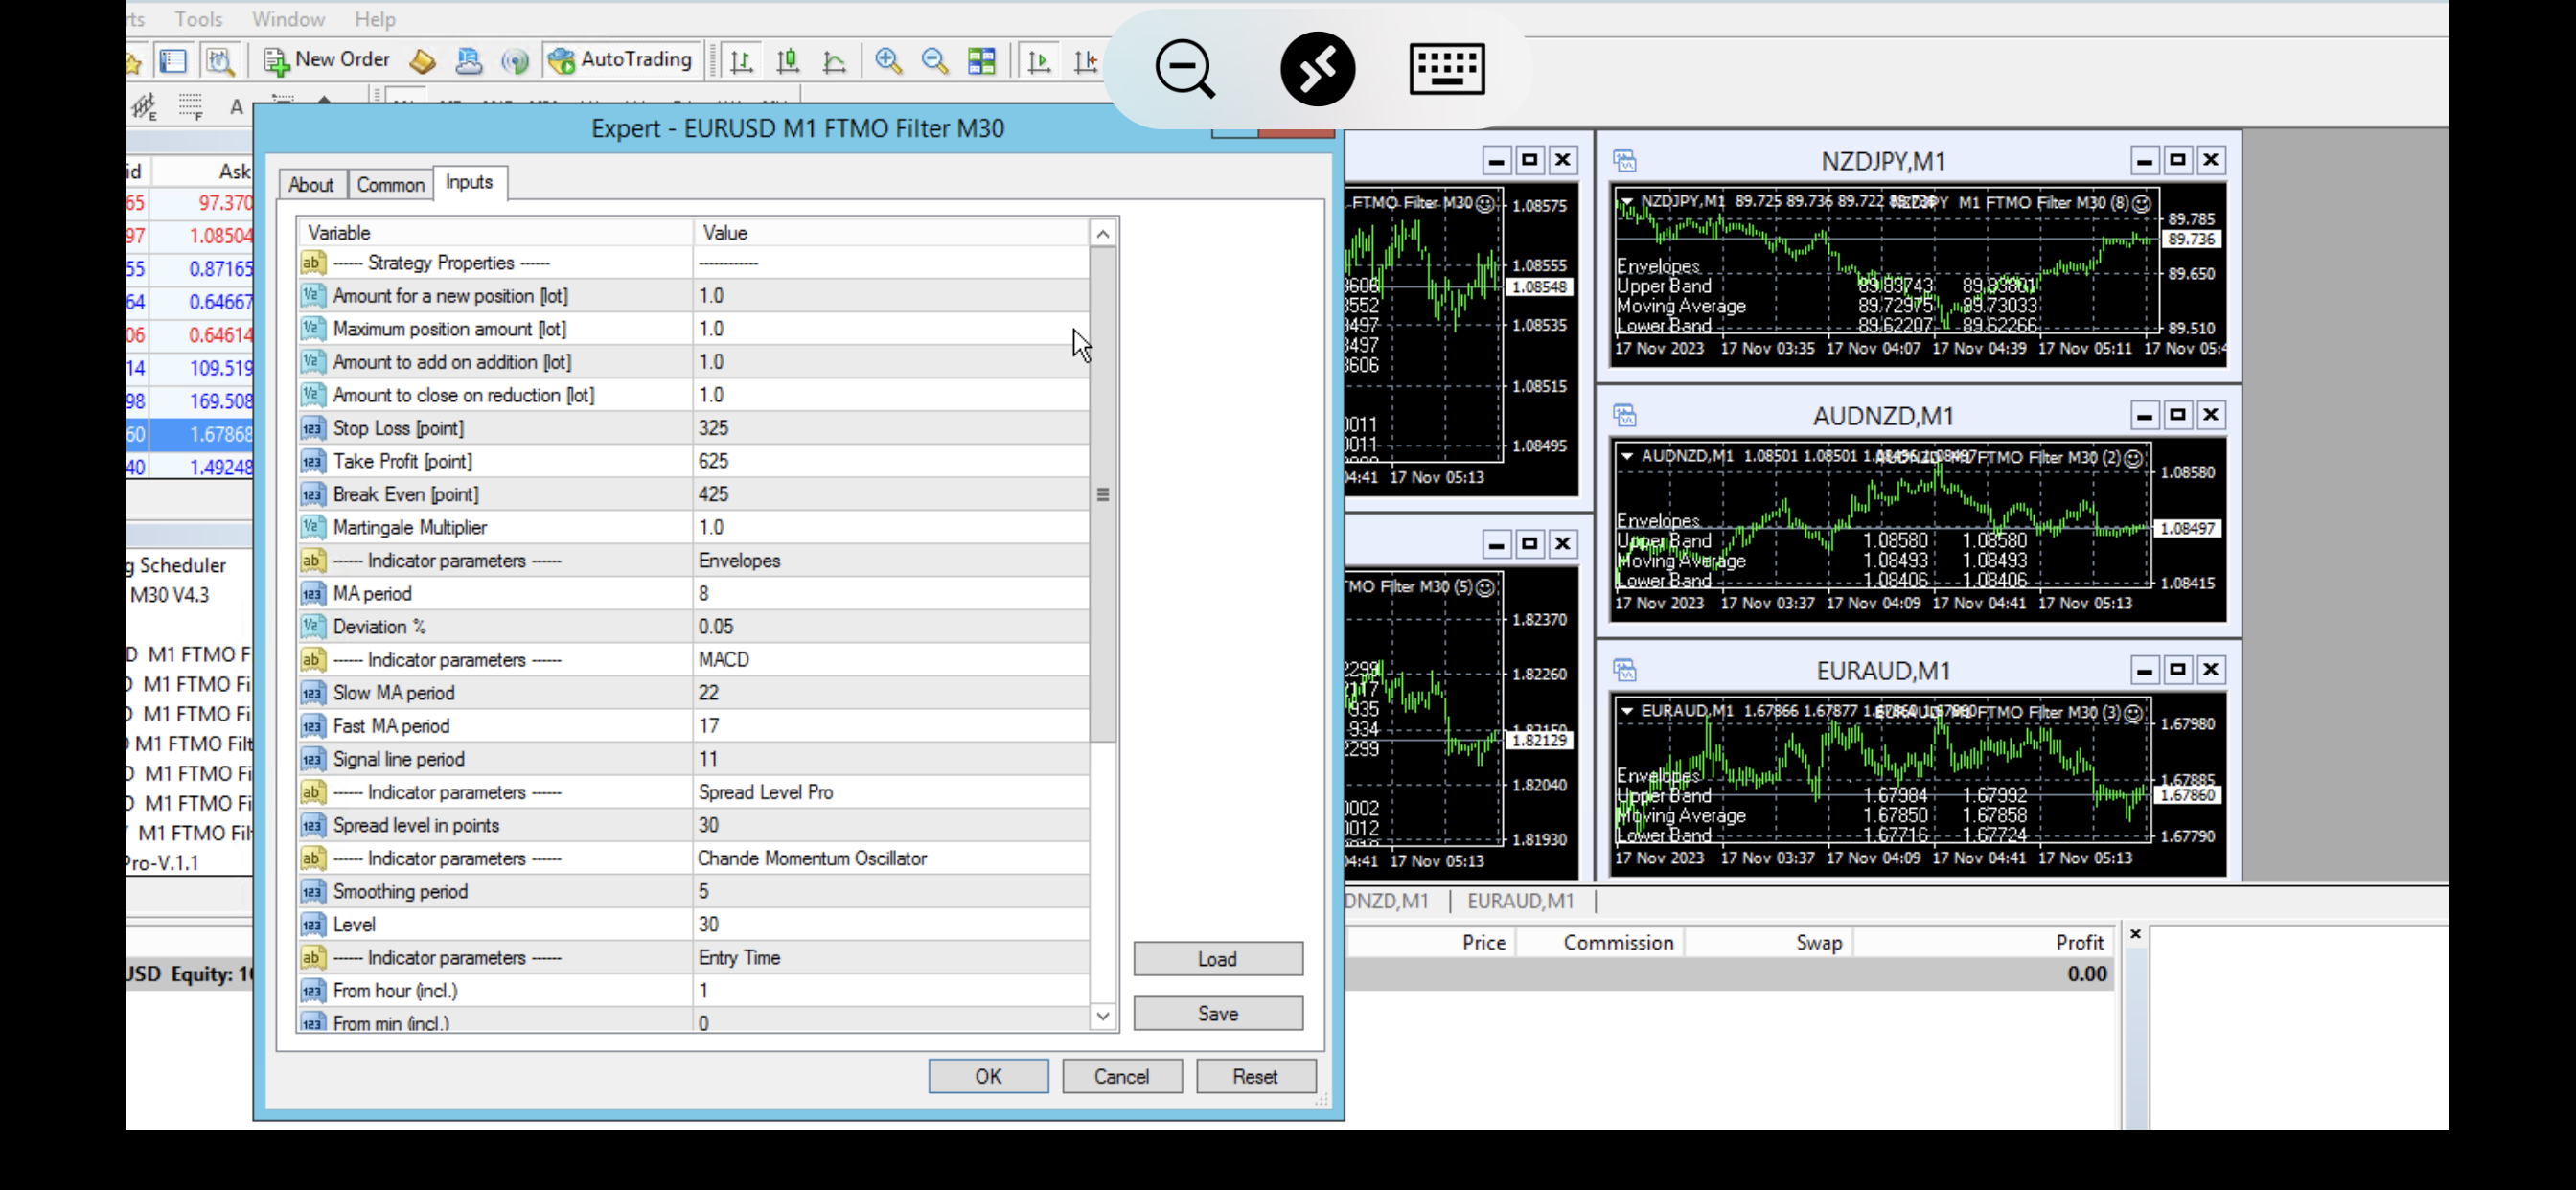Click the smiley EA icon in EURAUD chart
Viewport: 2576px width, 1190px height.
click(x=2133, y=713)
